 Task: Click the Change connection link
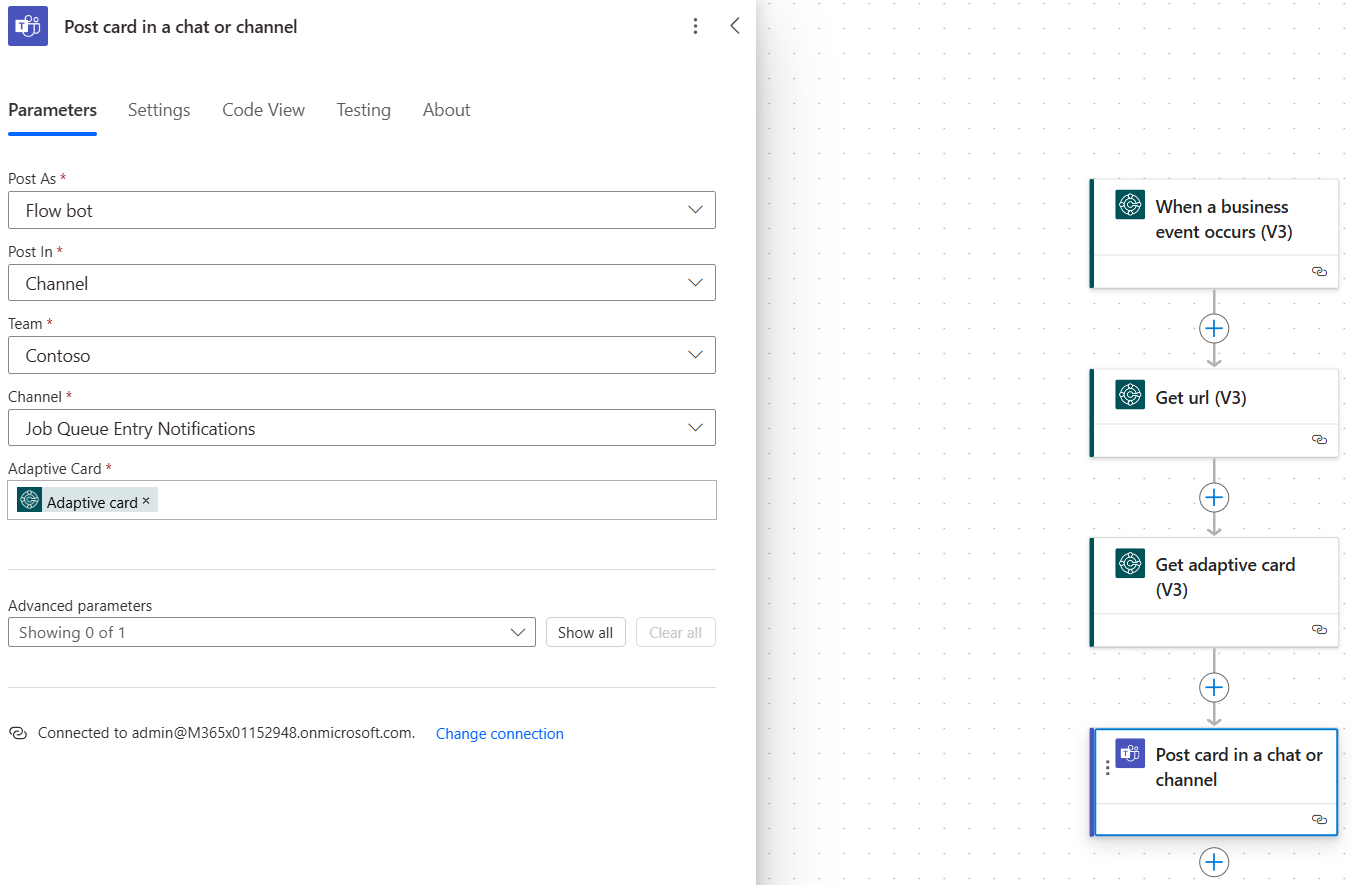(x=500, y=734)
